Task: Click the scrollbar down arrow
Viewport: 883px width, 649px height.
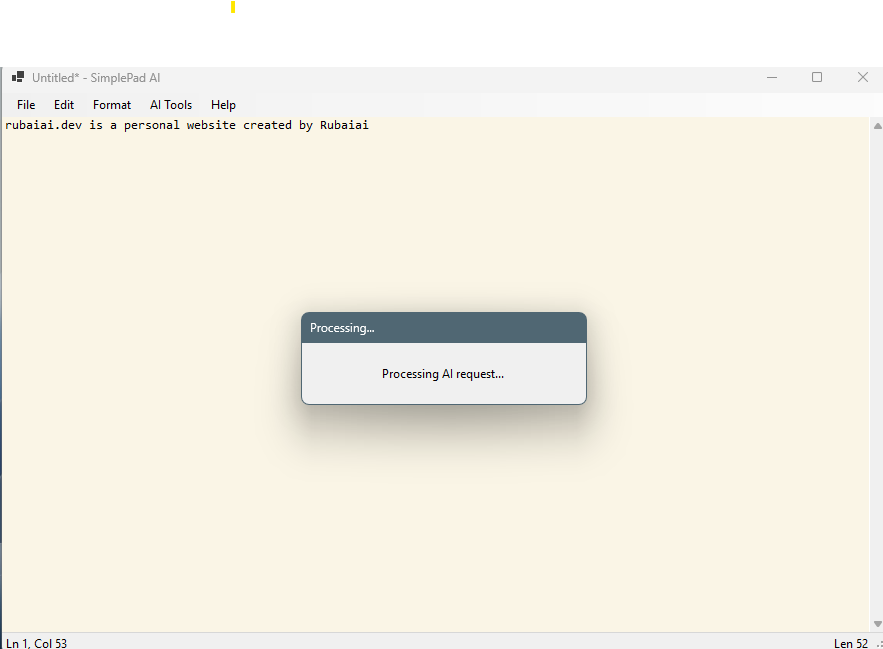Action: [877, 624]
